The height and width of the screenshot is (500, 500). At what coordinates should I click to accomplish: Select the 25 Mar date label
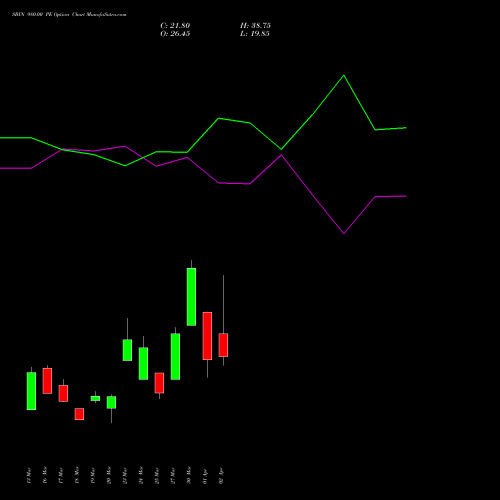[157, 475]
